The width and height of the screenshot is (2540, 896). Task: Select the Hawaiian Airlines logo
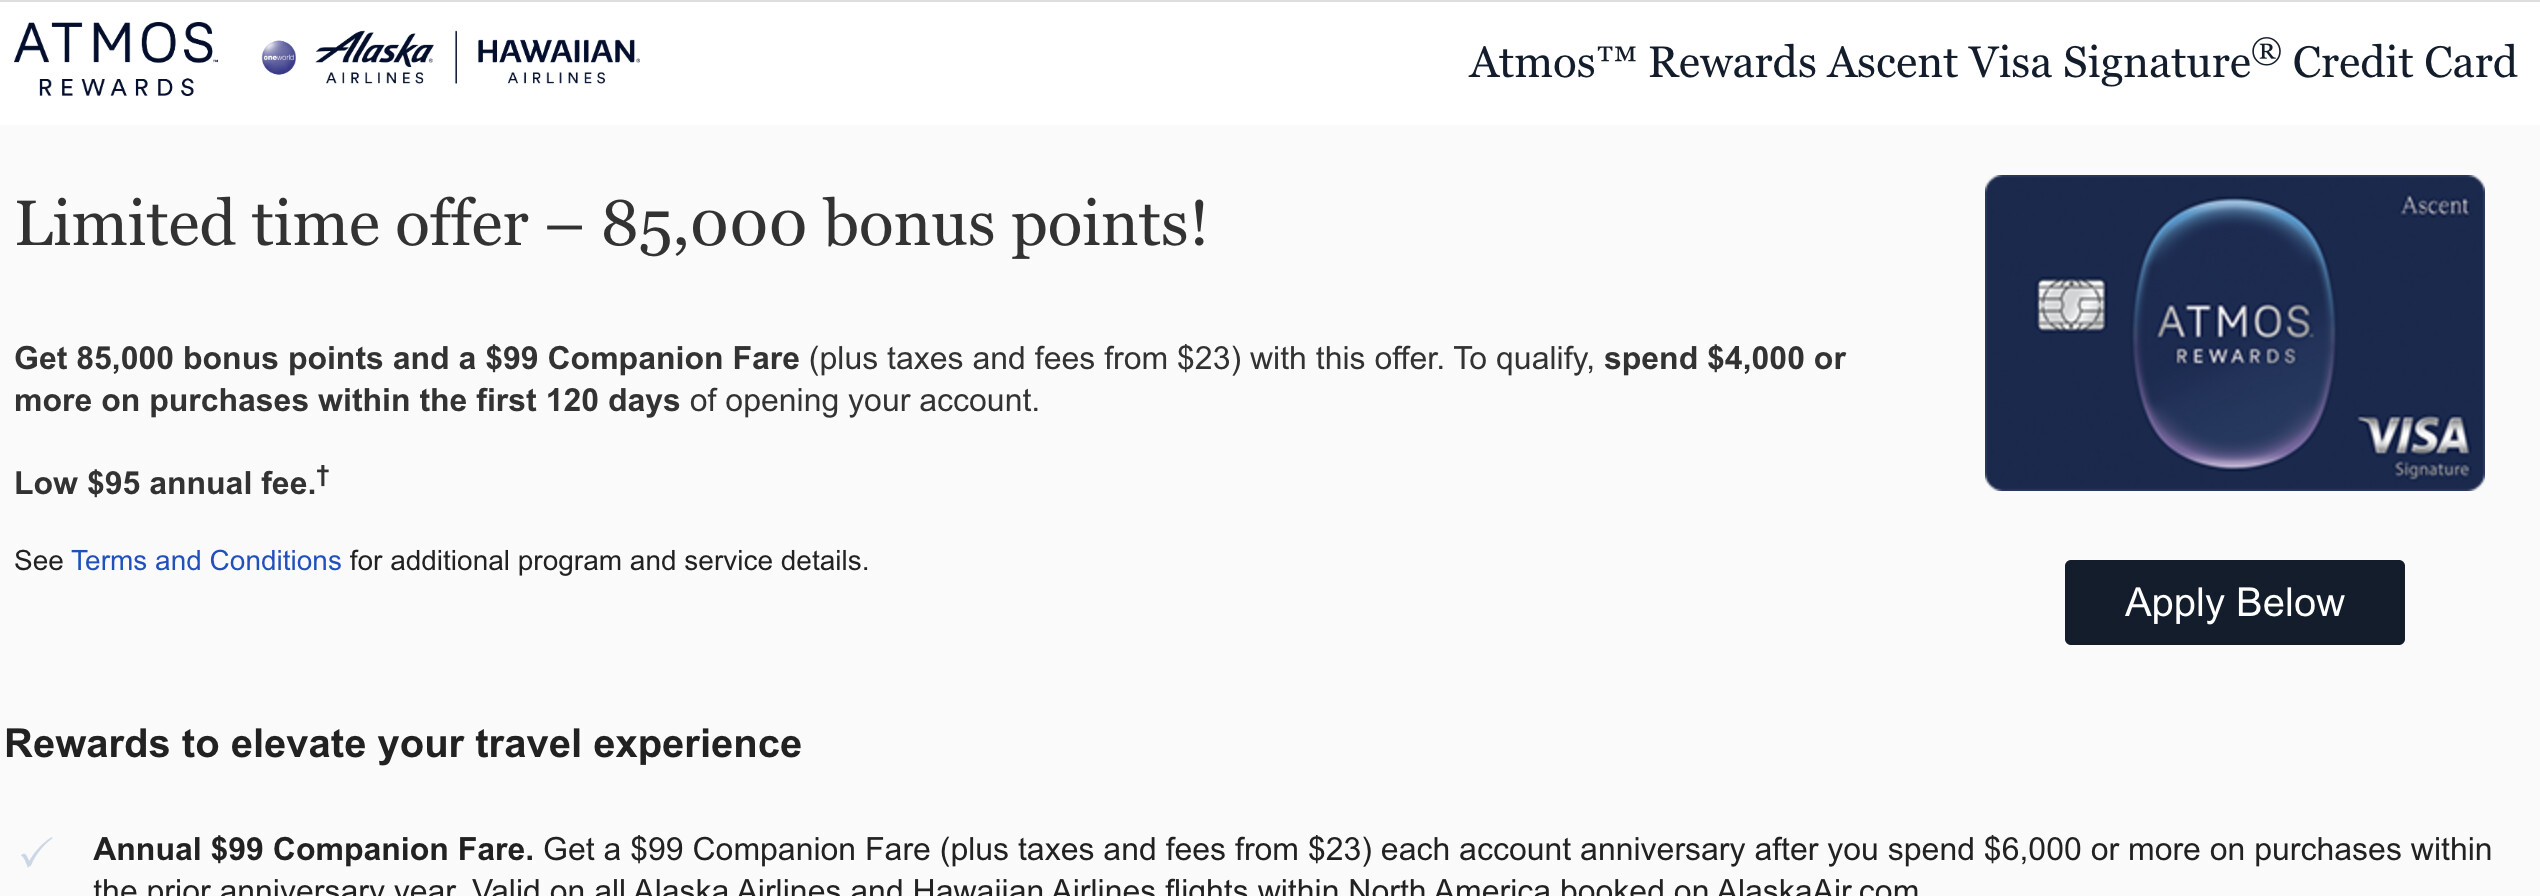557,59
